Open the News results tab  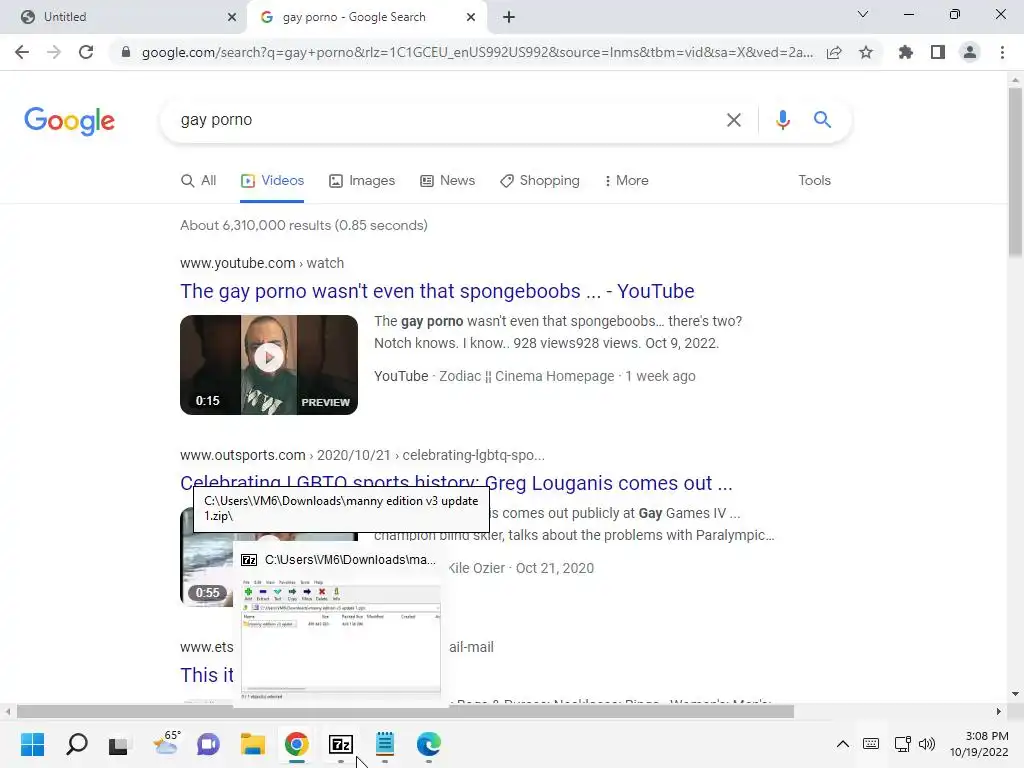tap(447, 181)
